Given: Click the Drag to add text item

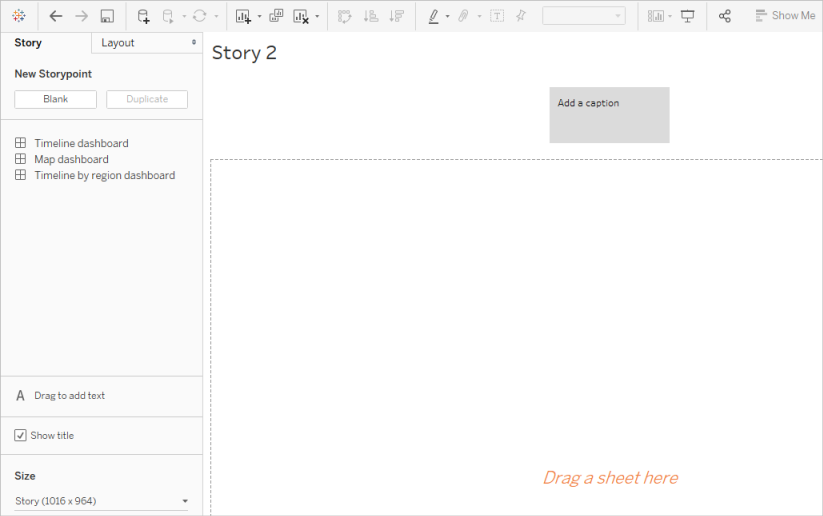Looking at the screenshot, I should tap(60, 396).
